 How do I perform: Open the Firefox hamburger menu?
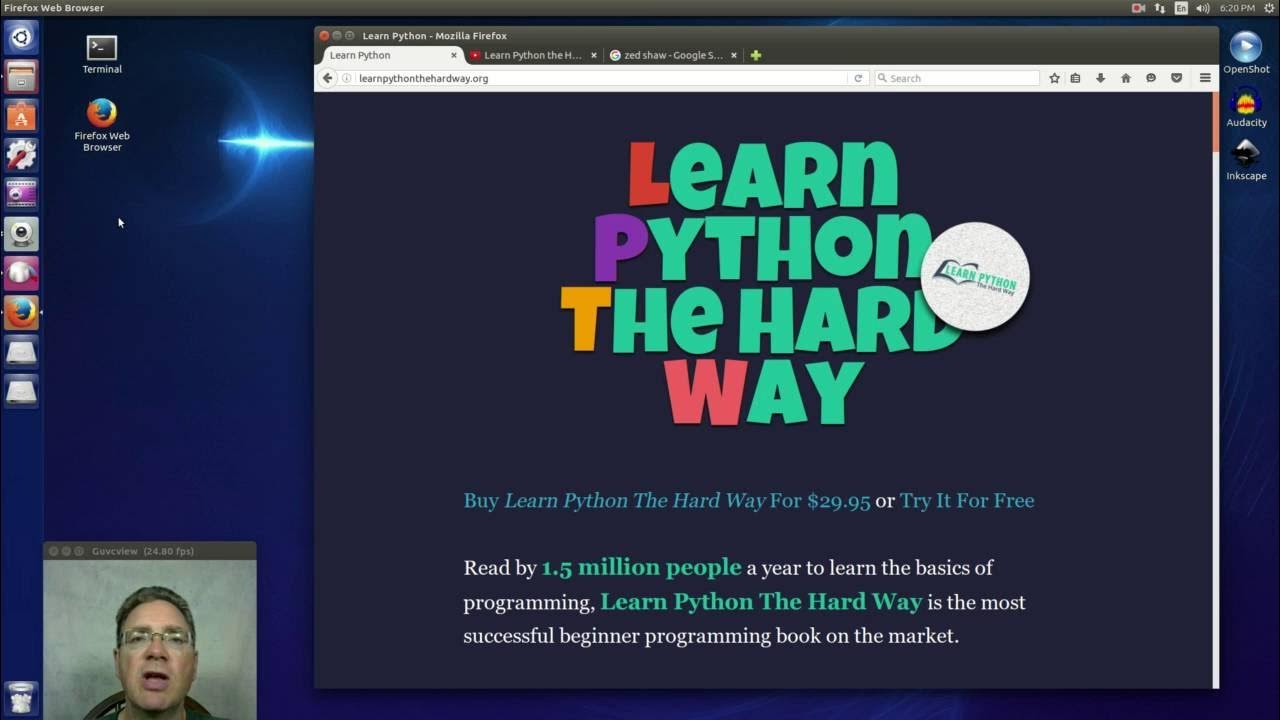1205,78
